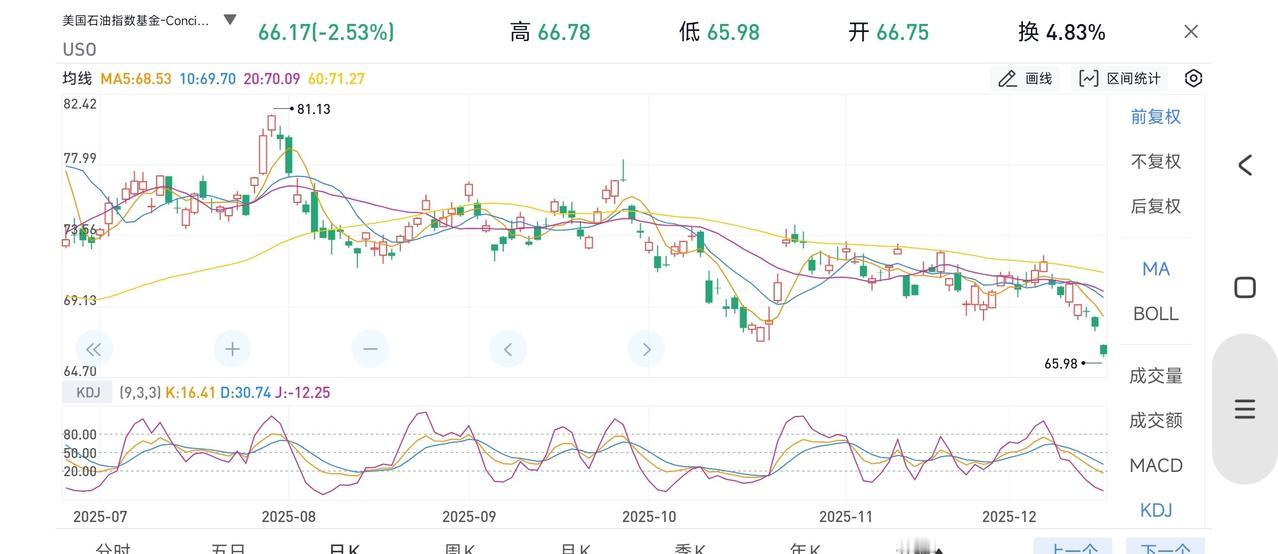Move chart left with left chevron button

[x=508, y=349]
